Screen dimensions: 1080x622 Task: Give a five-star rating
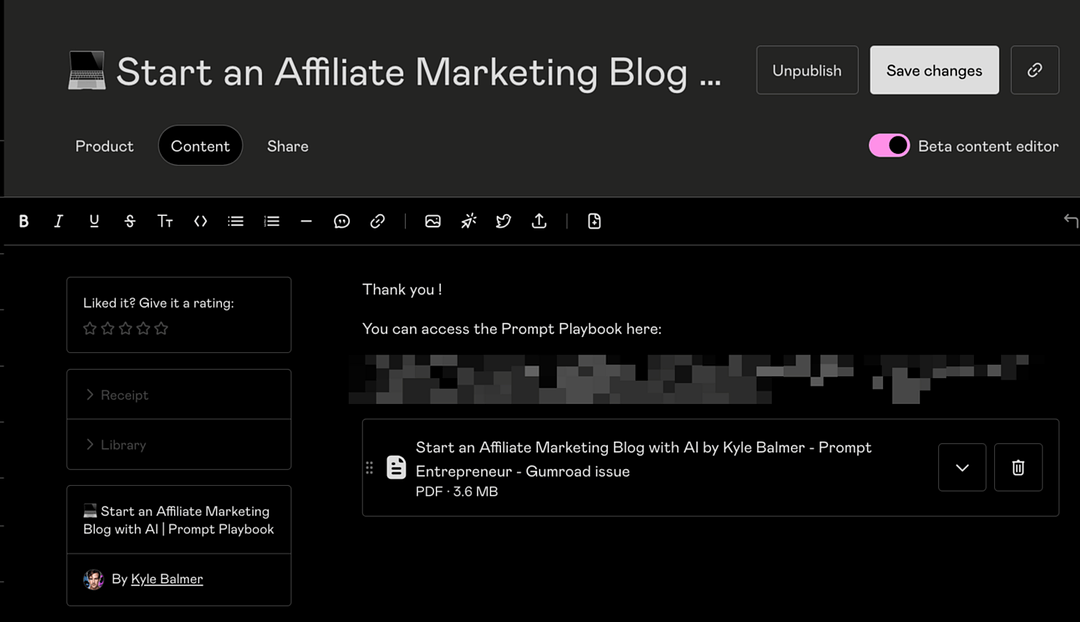tap(161, 329)
